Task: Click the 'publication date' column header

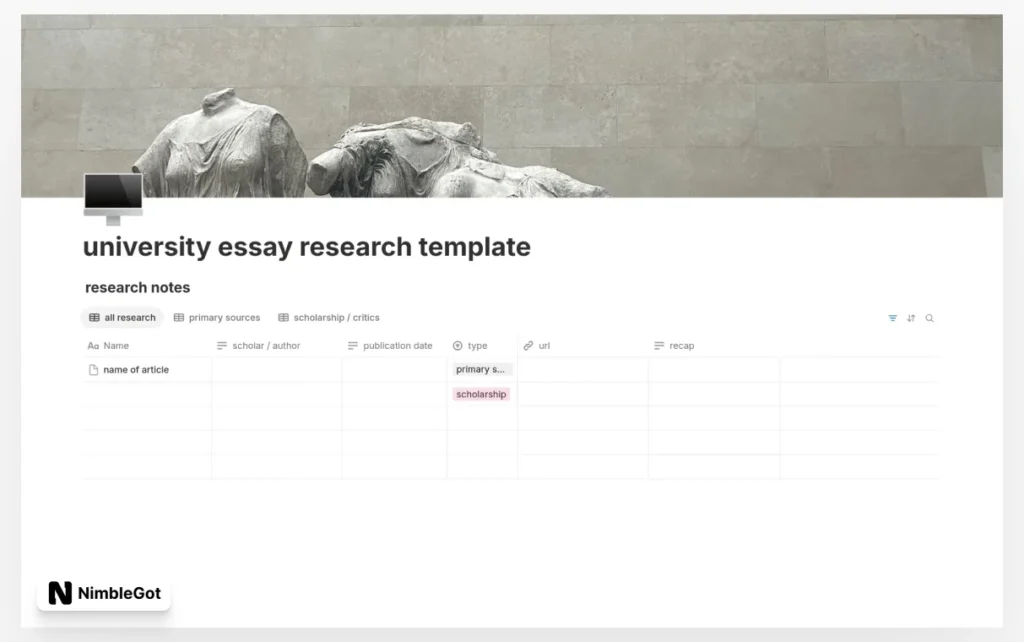Action: (x=398, y=345)
